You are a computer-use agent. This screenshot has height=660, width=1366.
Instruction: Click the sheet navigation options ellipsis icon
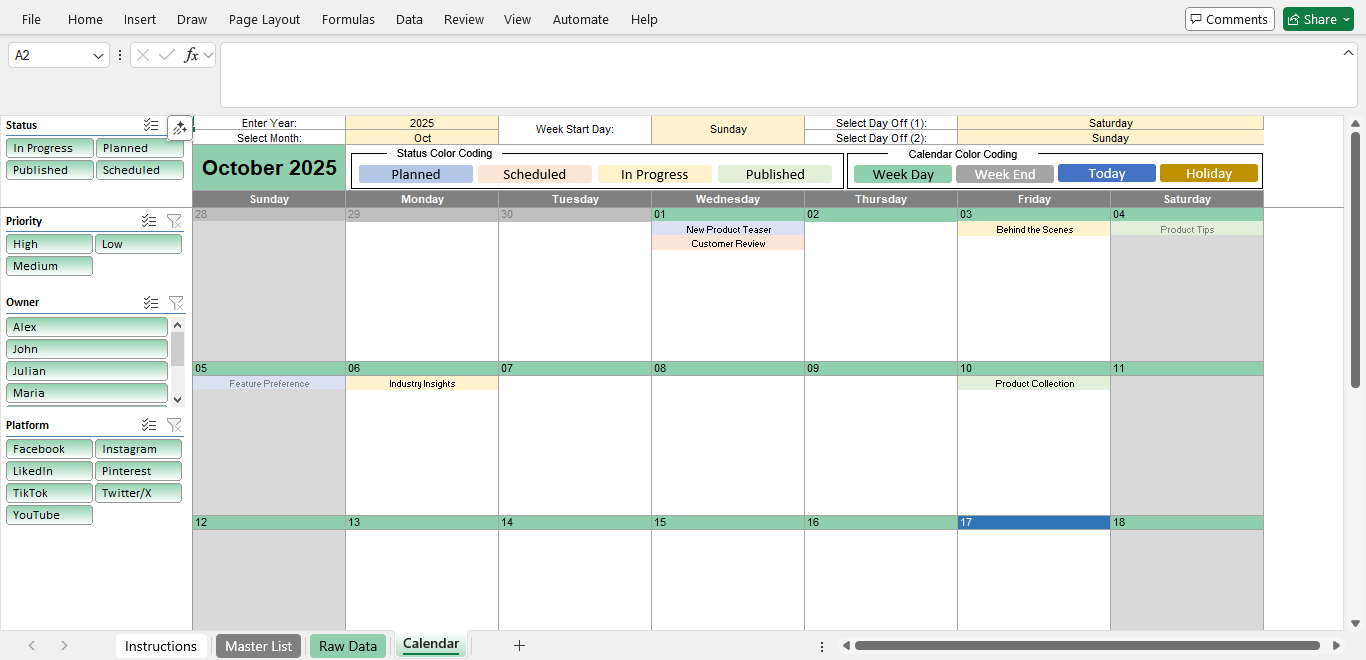pos(821,646)
